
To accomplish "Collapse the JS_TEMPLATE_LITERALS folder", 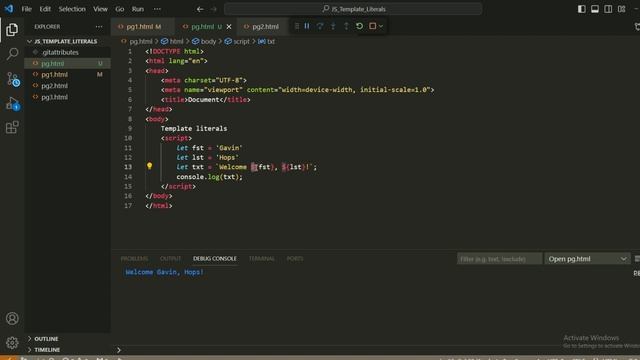I will coord(67,41).
